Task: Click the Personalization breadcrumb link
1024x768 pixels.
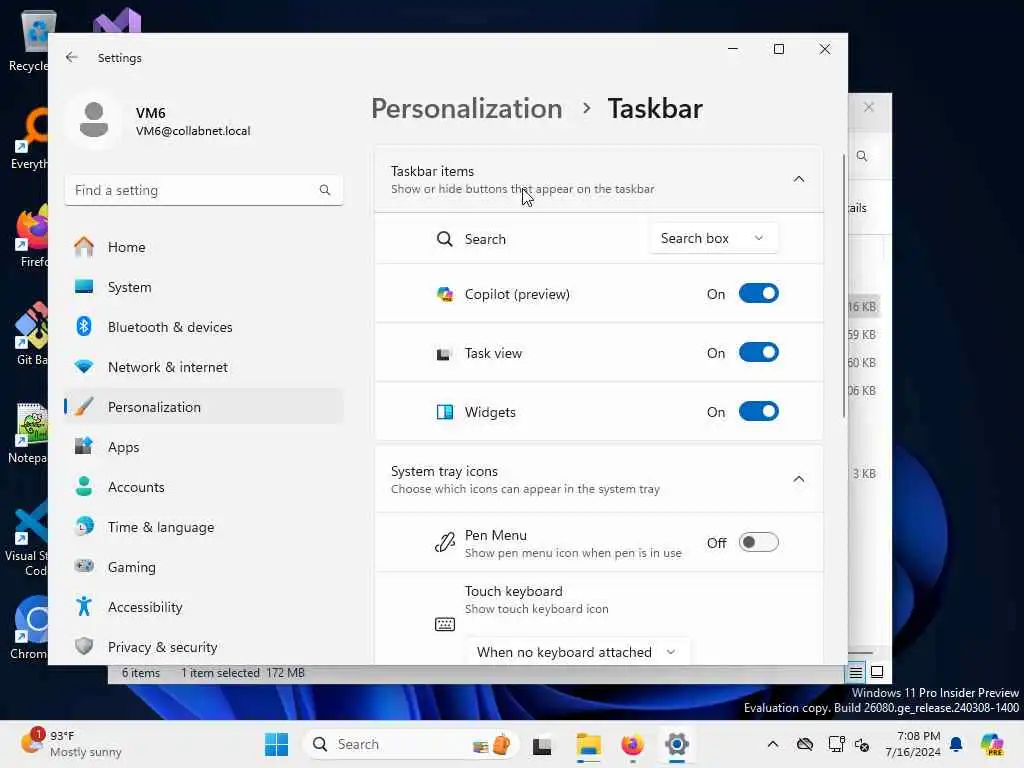Action: point(466,108)
